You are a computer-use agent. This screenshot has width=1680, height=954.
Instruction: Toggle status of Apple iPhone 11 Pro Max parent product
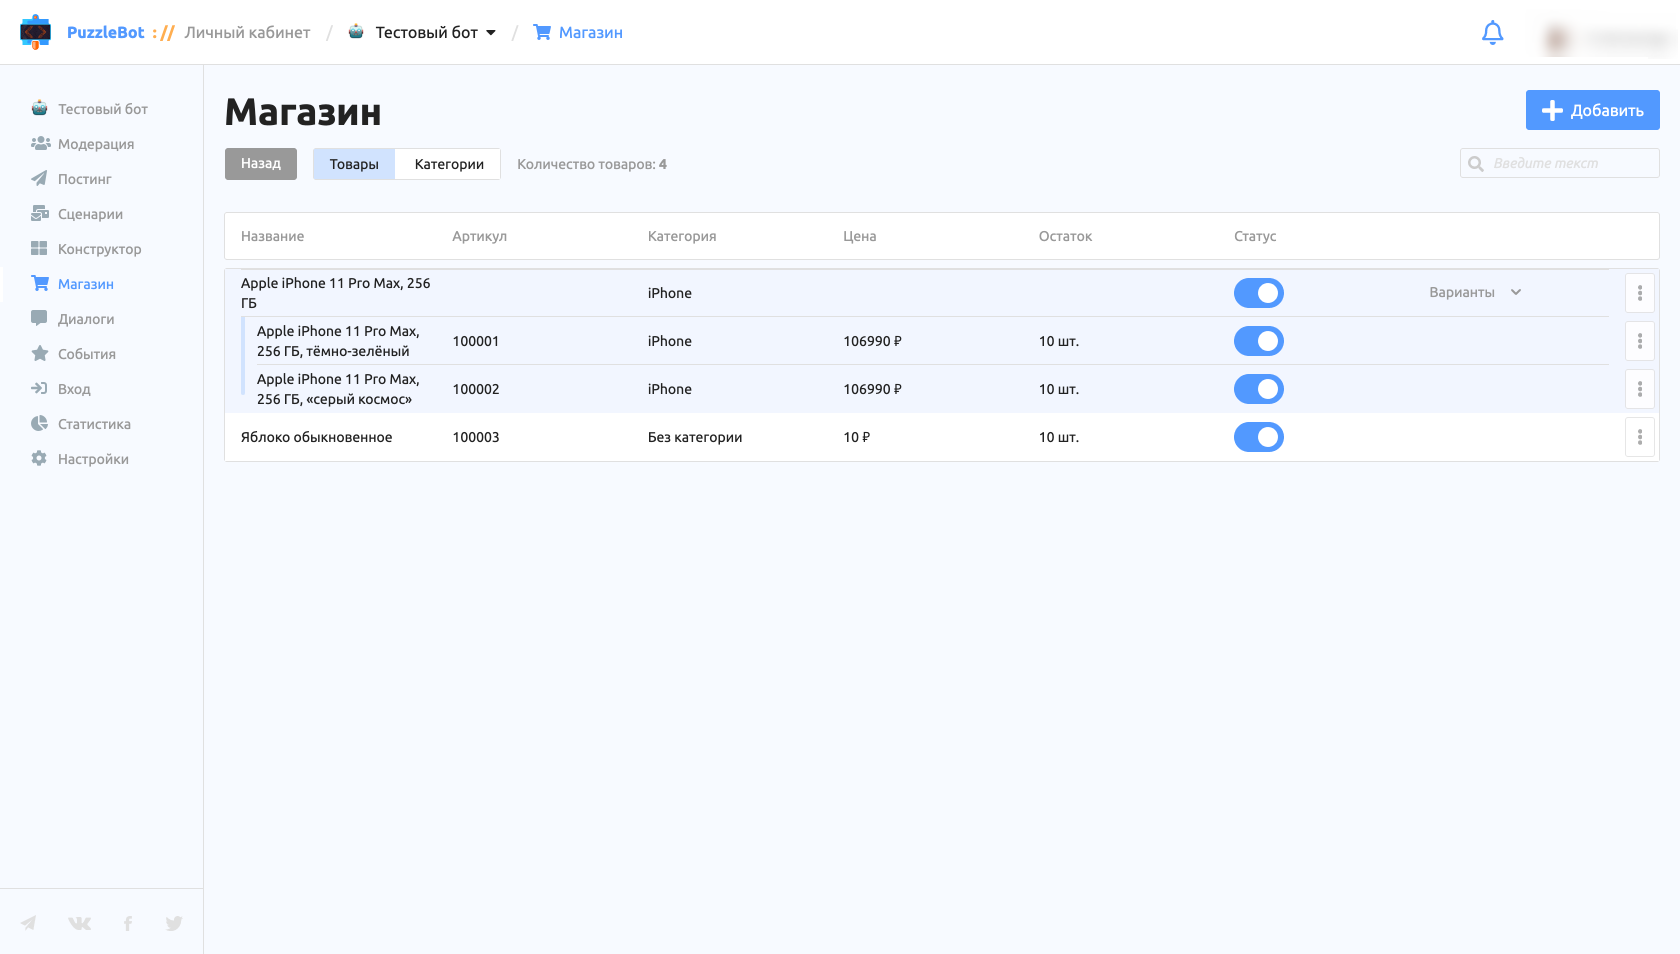pyautogui.click(x=1259, y=293)
